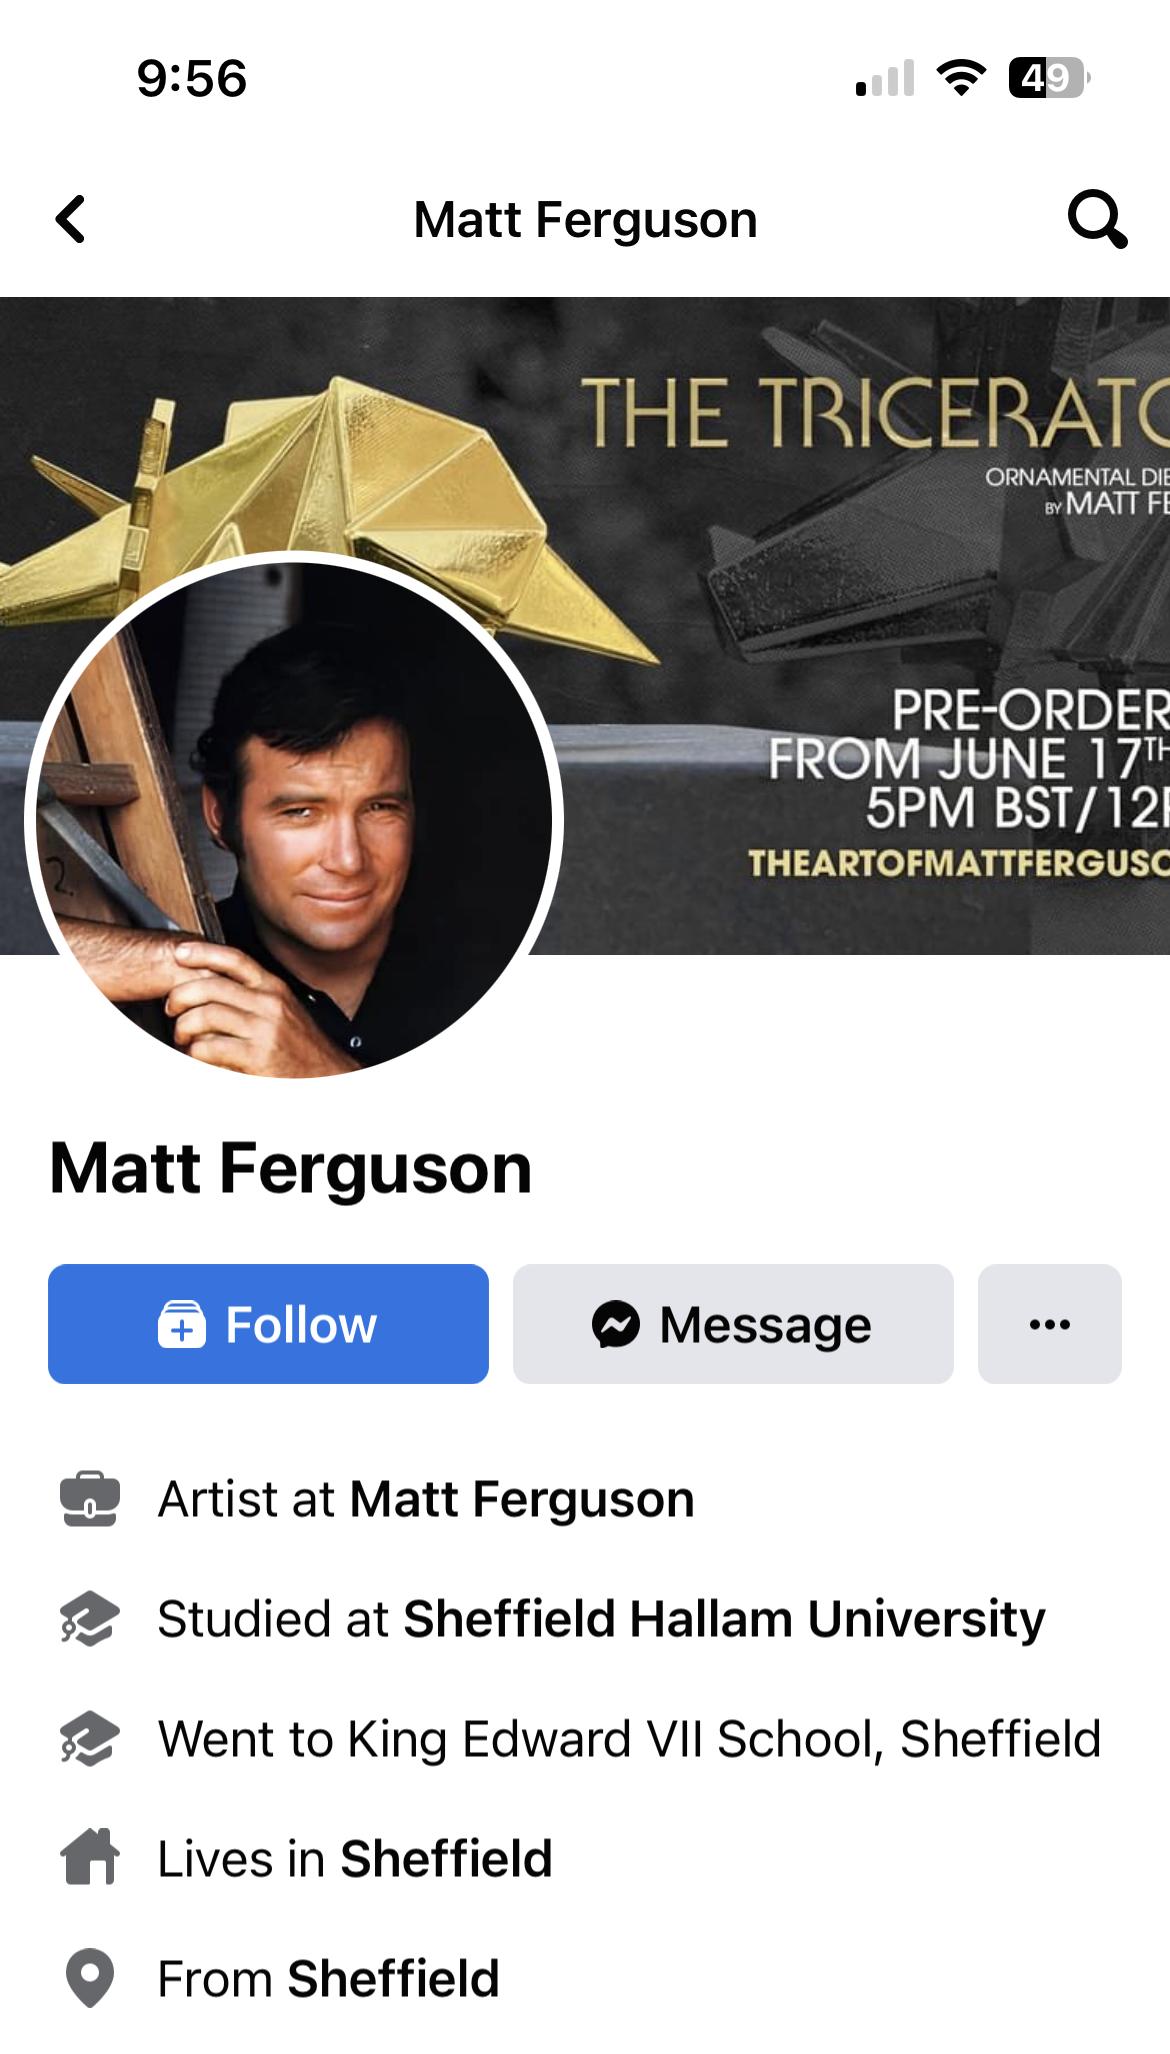Tap graduation cap icon beside King Edward VII School
Image resolution: width=1170 pixels, height=2054 pixels.
pyautogui.click(x=90, y=1738)
